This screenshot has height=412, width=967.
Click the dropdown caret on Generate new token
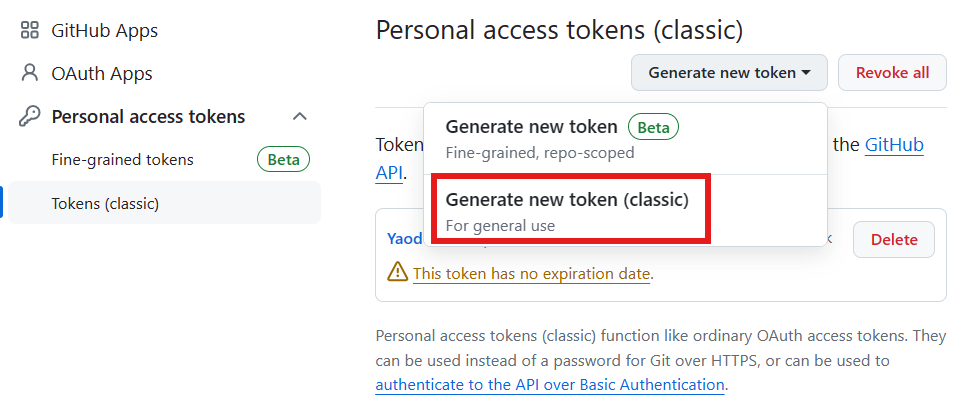(806, 73)
